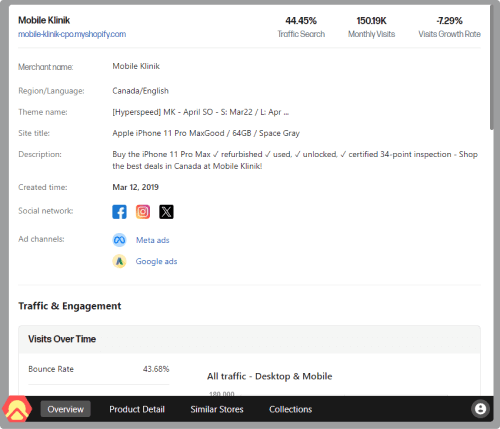Click the vertical scrollbar thumb
Viewport: 500px width, 429px height.
click(x=492, y=67)
